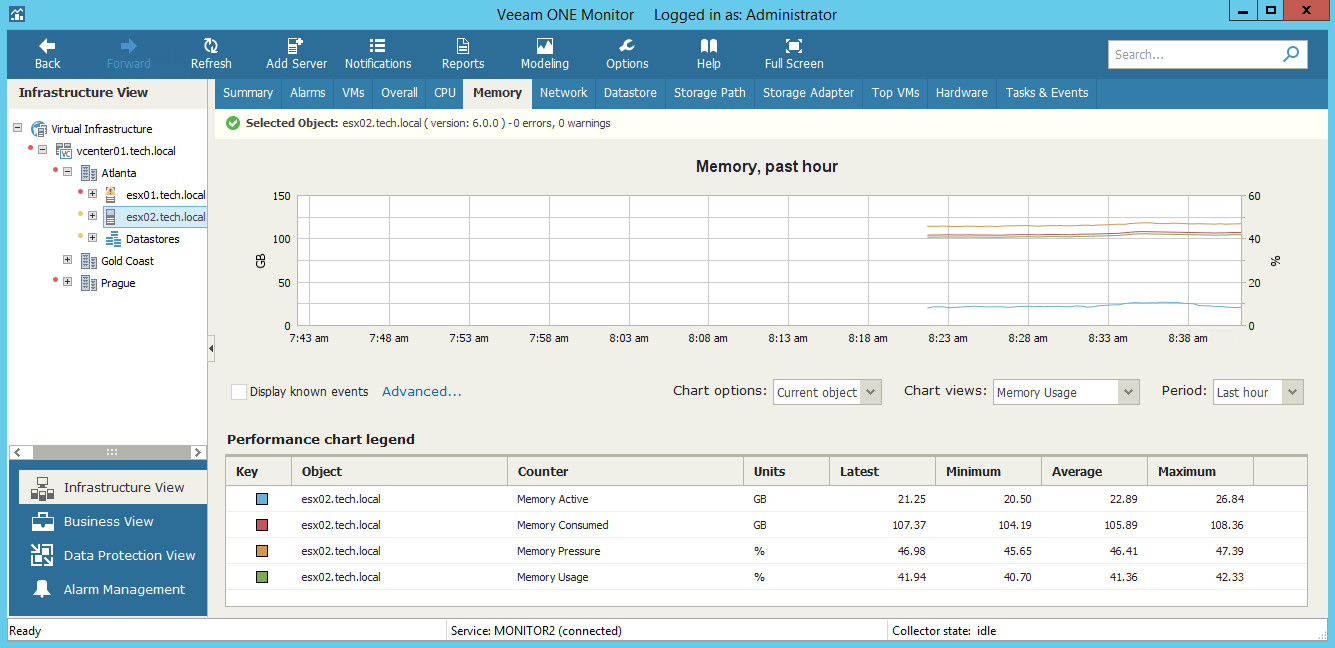The width and height of the screenshot is (1335, 648).
Task: Open the Notifications toolbar item
Action: tap(378, 54)
